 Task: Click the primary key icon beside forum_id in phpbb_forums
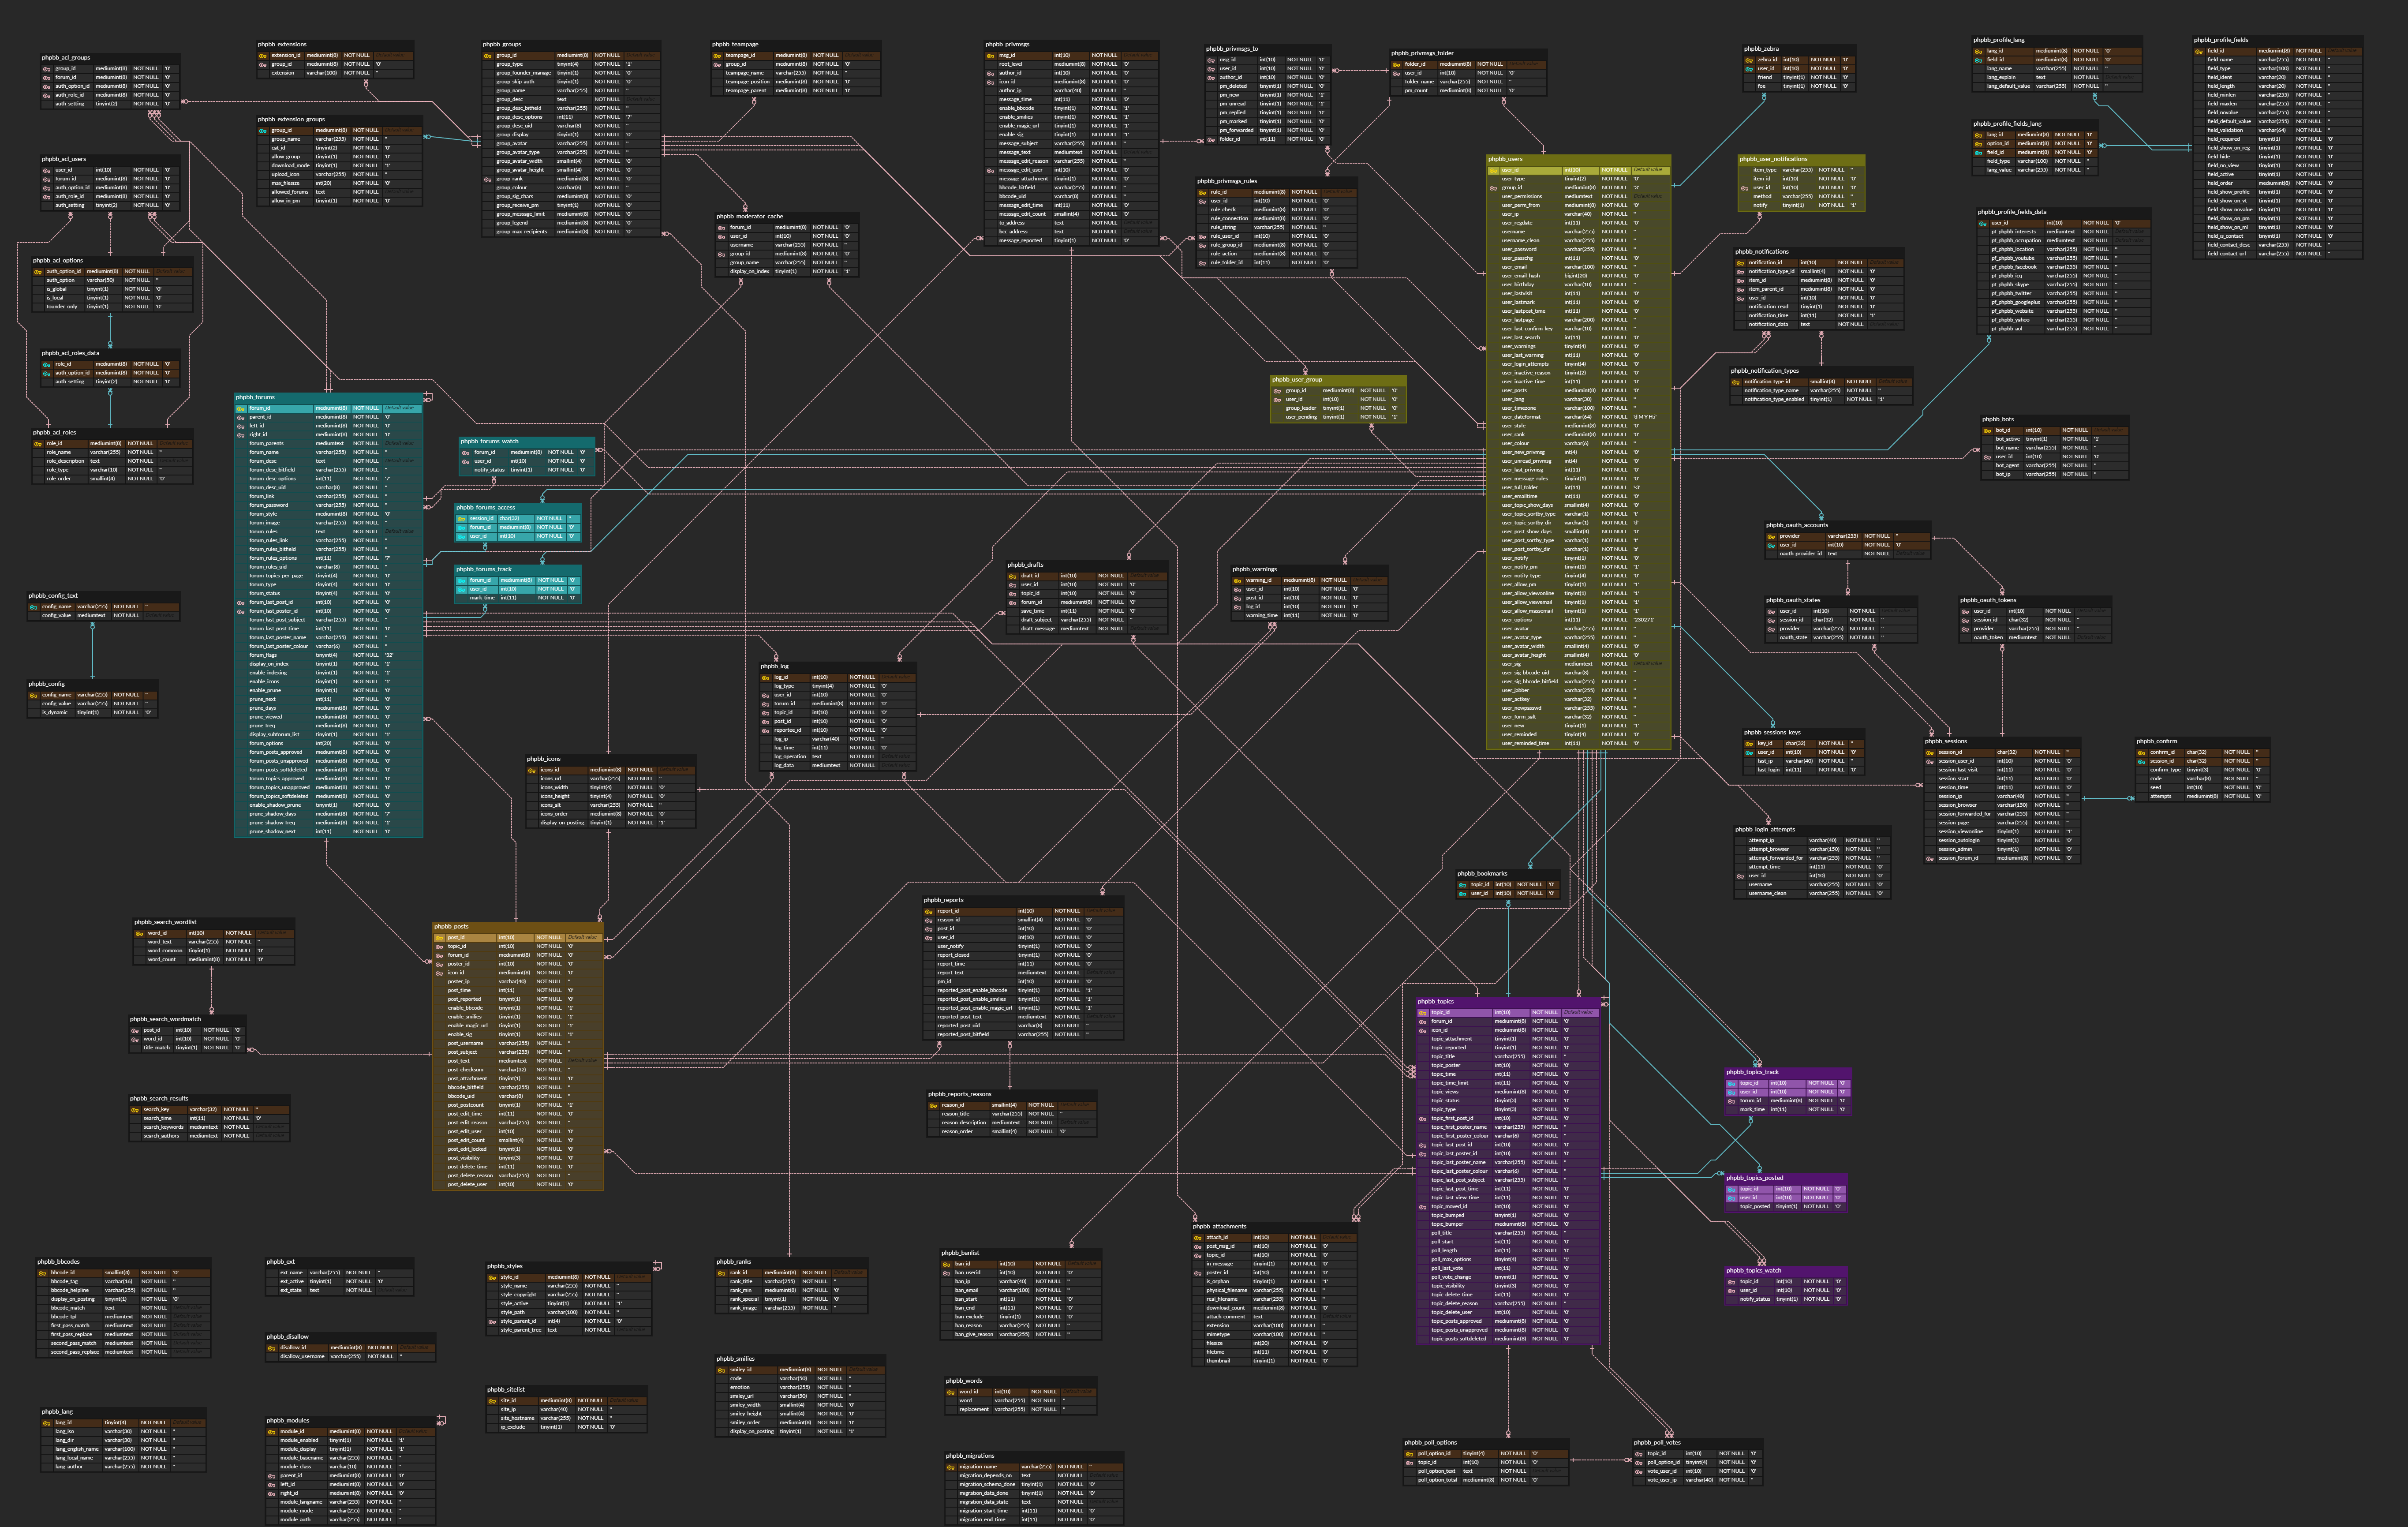click(241, 408)
